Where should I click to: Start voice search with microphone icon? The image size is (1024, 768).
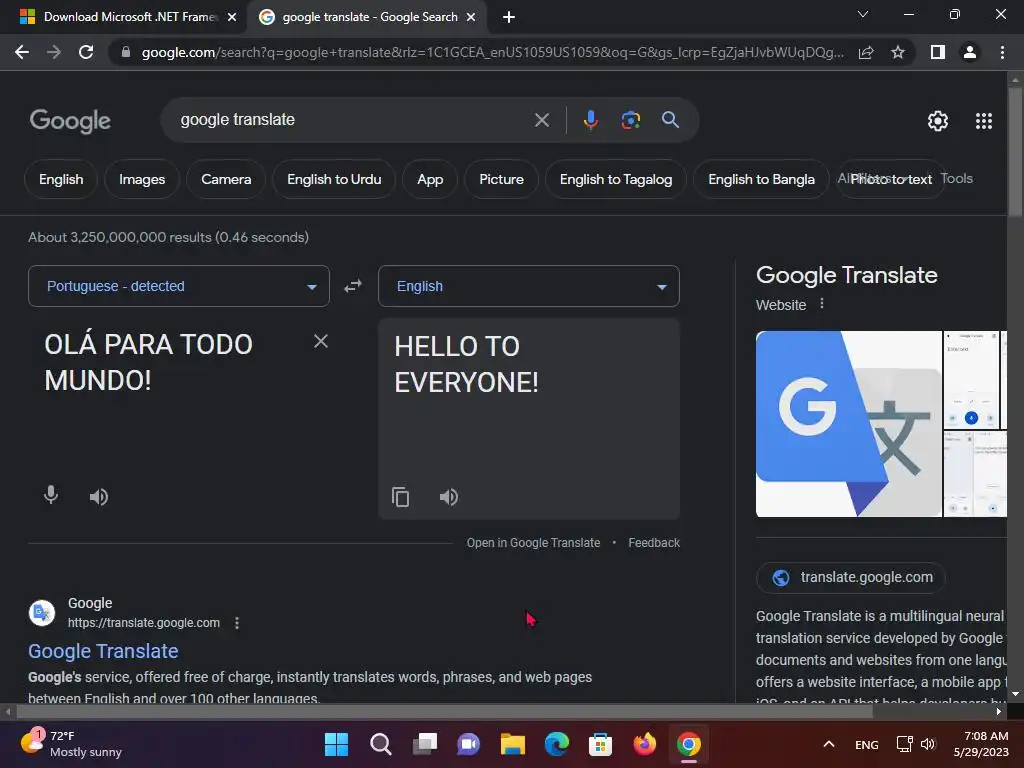click(590, 120)
